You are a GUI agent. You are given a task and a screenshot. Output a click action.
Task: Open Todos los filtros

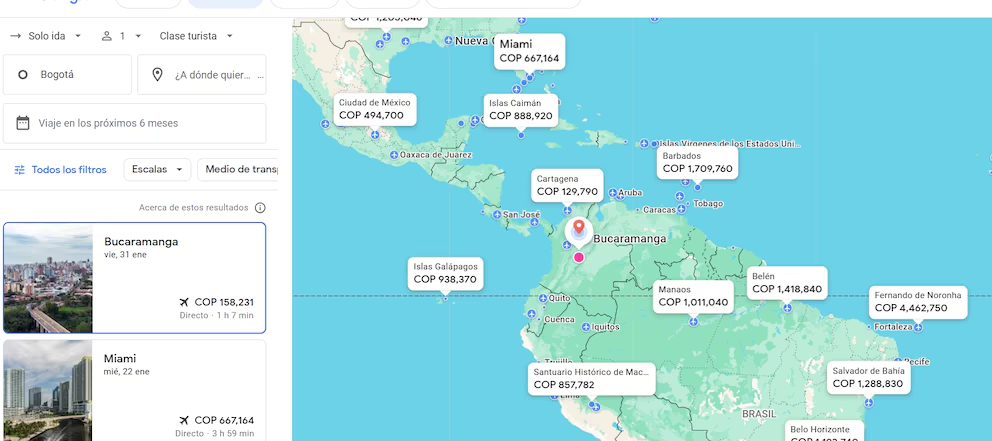(x=60, y=170)
